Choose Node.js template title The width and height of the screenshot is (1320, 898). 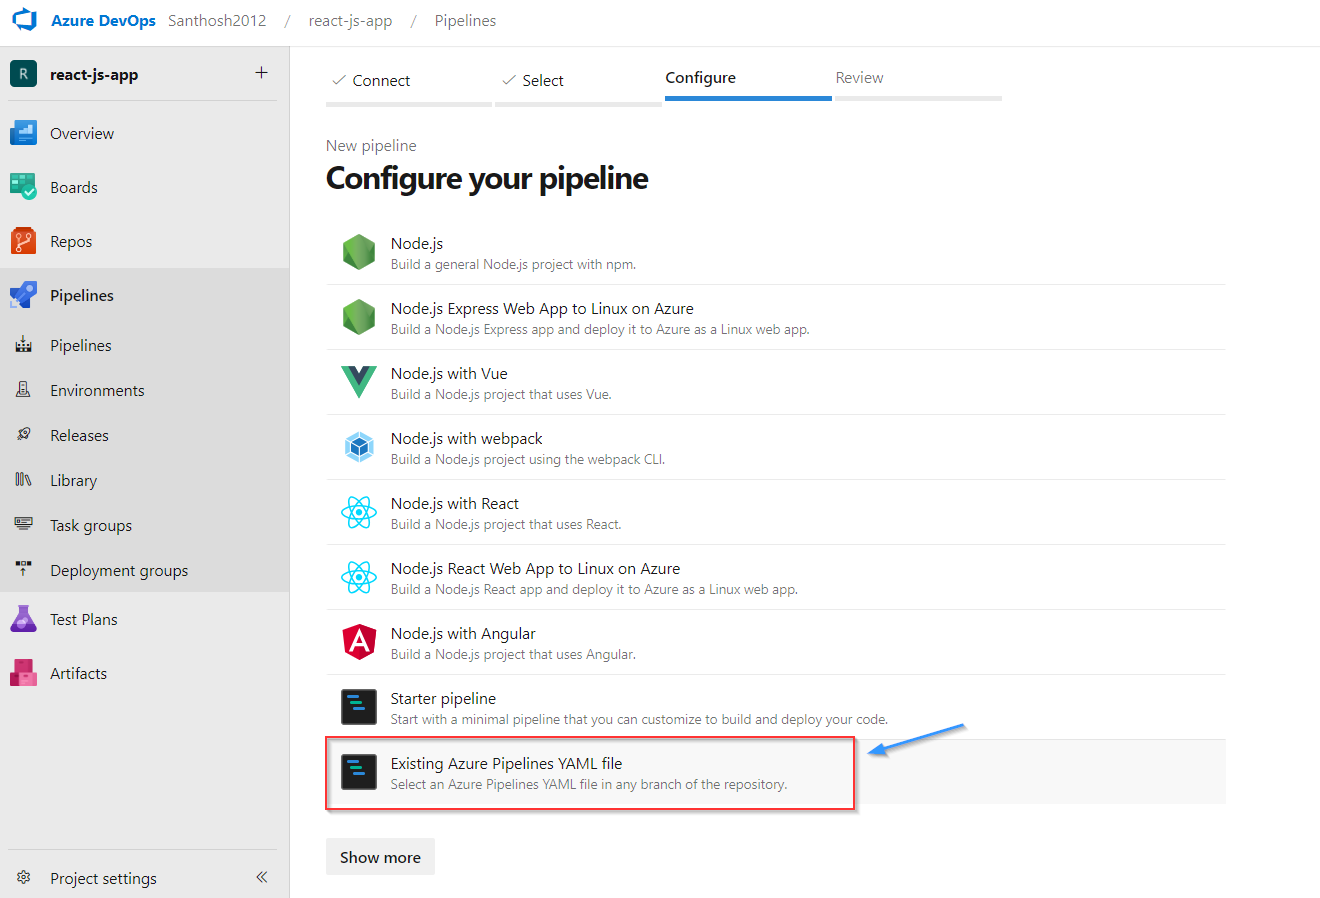(x=417, y=243)
